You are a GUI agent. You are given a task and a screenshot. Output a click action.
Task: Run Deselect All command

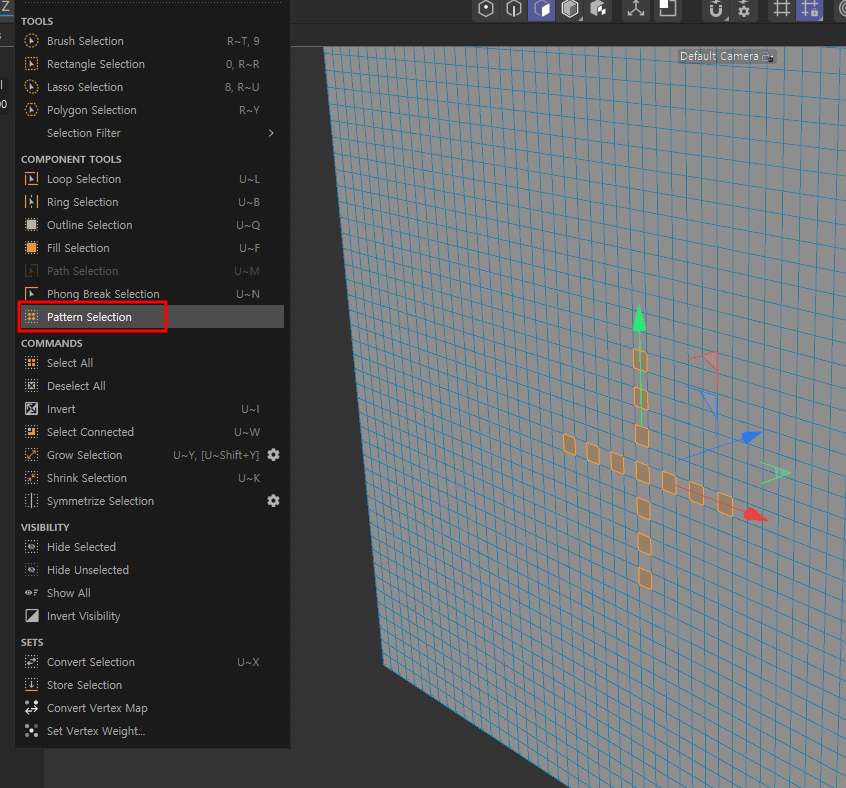click(x=153, y=386)
